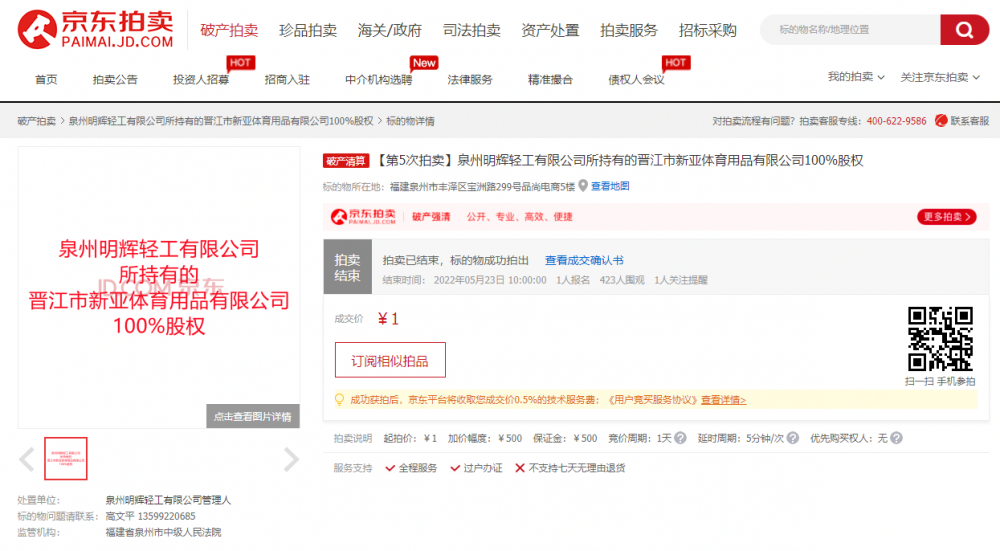The width and height of the screenshot is (1000, 551).
Task: Expand 关注京东拍卖 dropdown
Action: (x=940, y=77)
